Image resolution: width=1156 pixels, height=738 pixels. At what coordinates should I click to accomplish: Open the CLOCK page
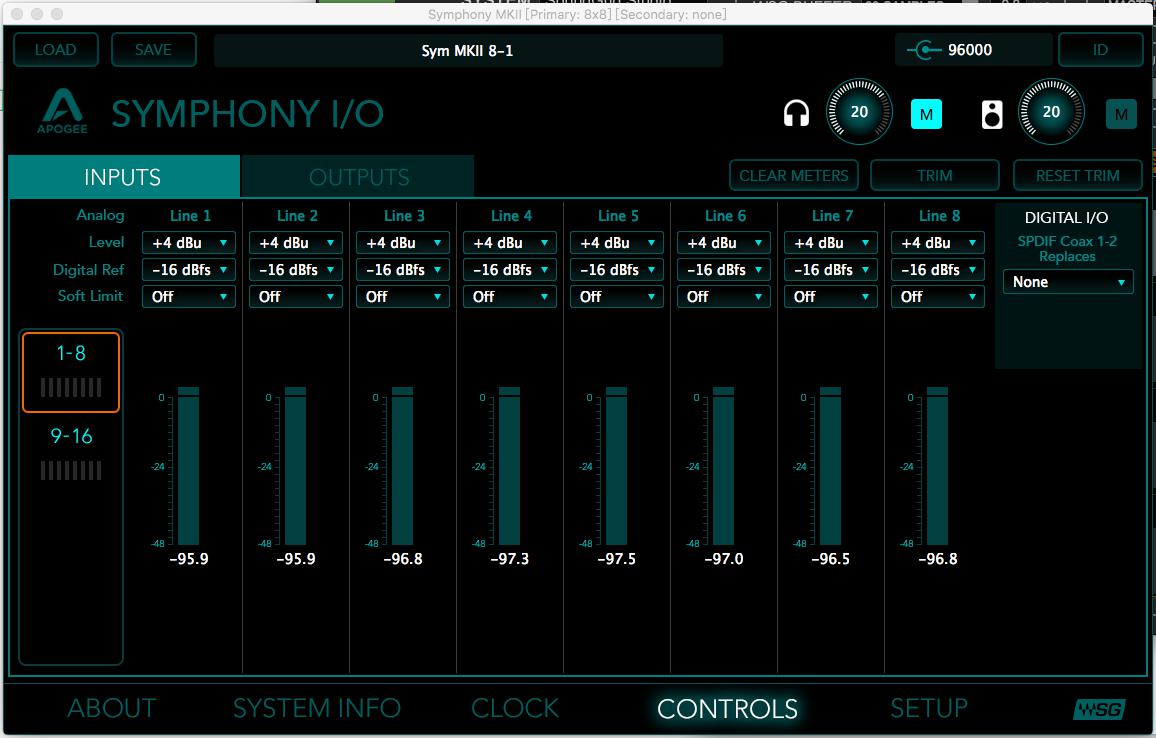point(515,708)
